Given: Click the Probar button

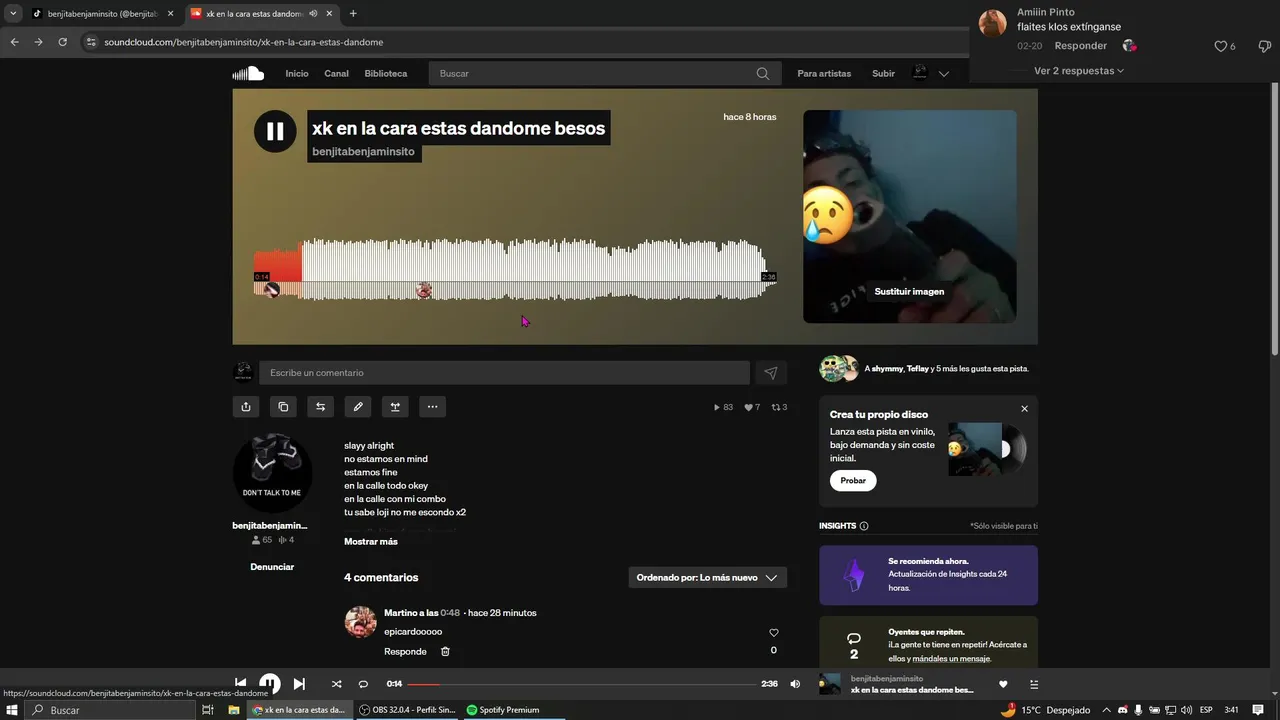Looking at the screenshot, I should [x=853, y=480].
